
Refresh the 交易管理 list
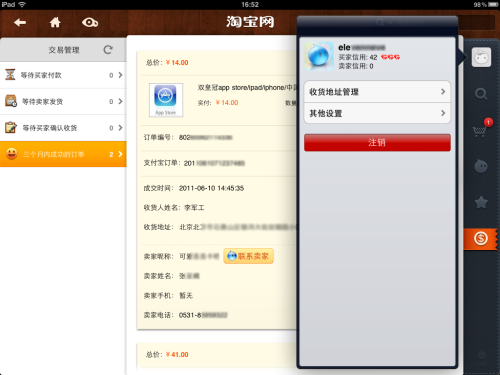108,50
